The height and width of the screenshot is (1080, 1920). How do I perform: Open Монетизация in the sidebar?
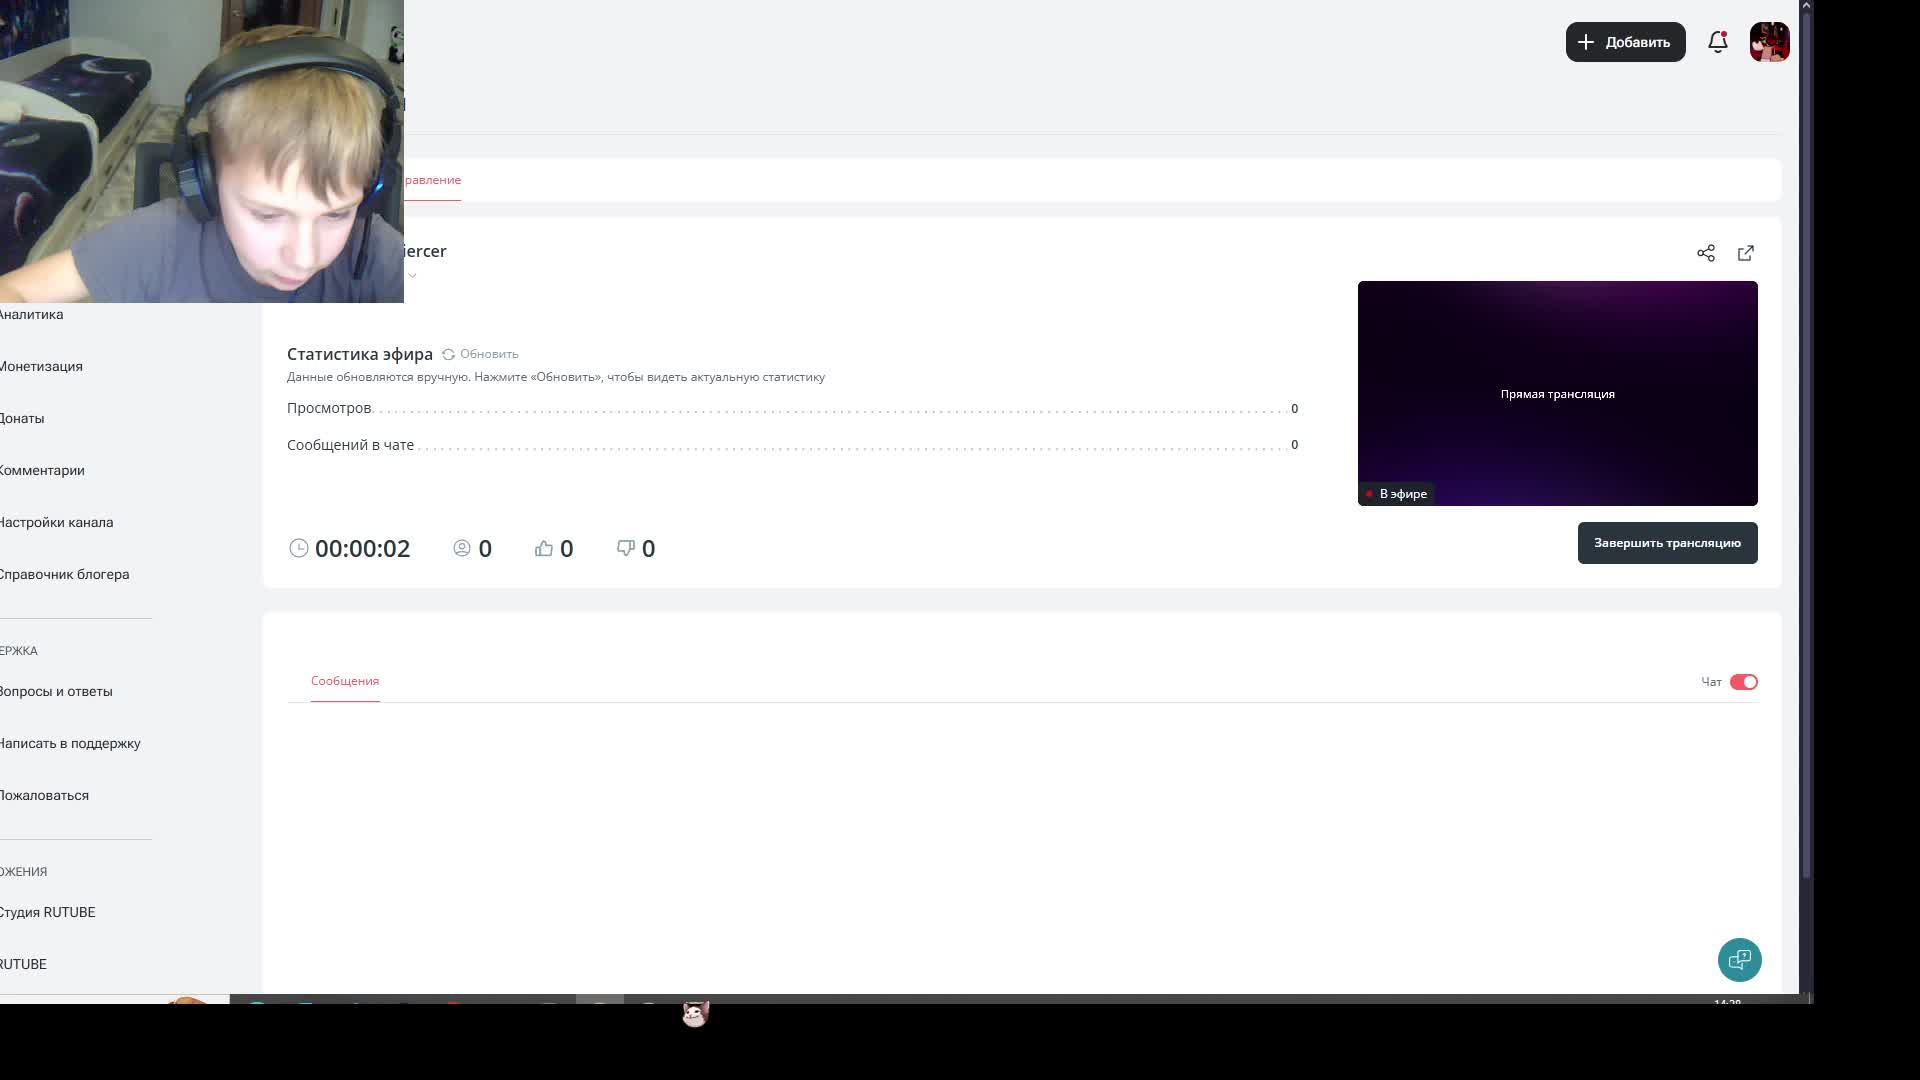[x=42, y=366]
